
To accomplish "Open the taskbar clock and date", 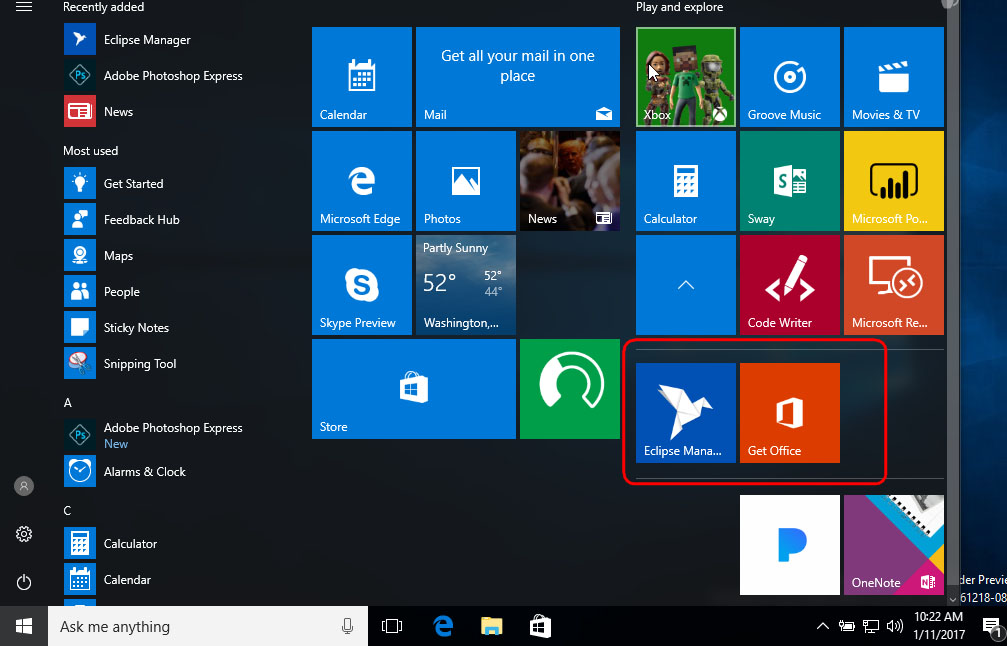I will click(x=938, y=626).
